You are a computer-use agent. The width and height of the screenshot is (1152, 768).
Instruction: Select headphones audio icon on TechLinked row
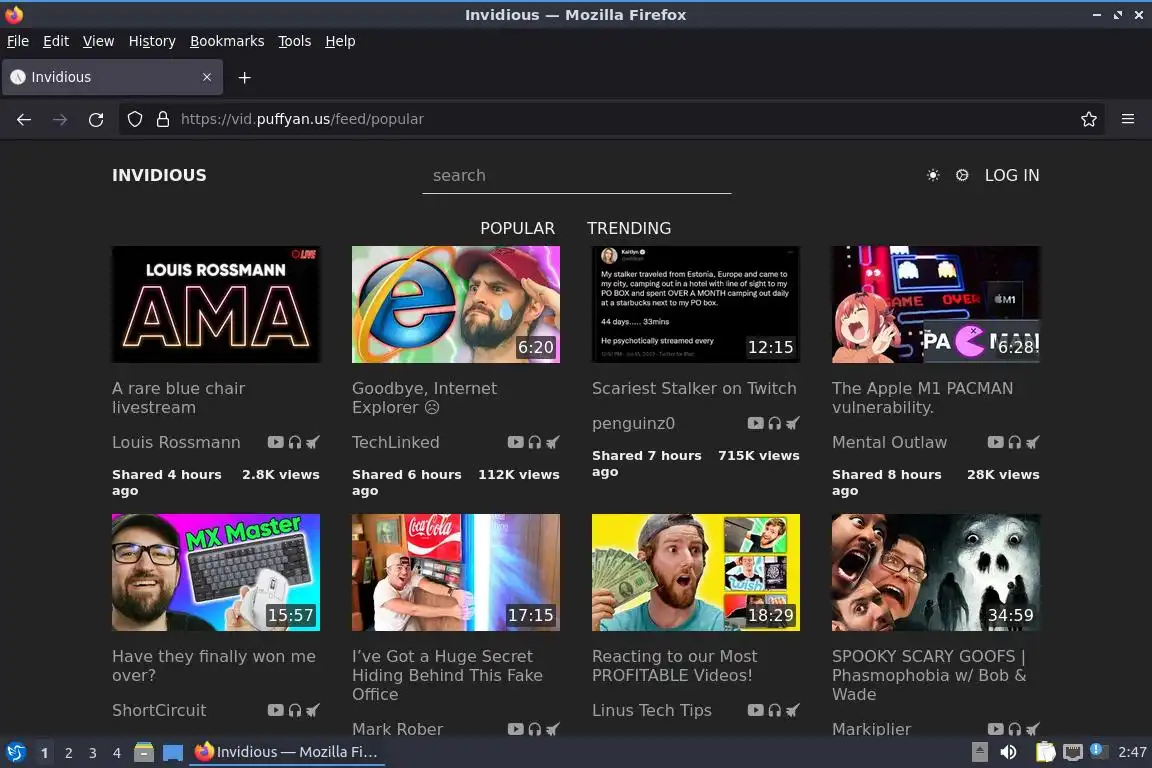point(535,442)
